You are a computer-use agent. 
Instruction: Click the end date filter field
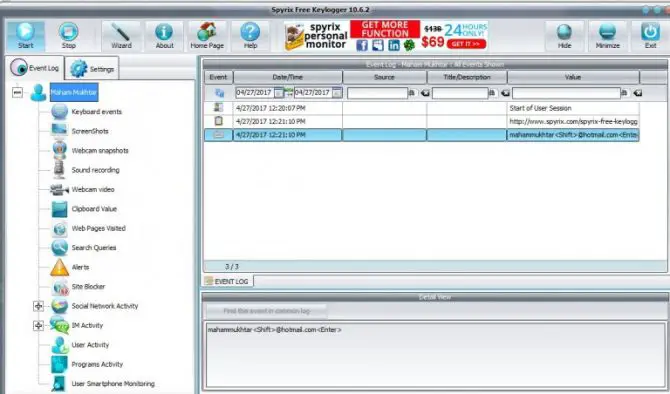[x=313, y=93]
